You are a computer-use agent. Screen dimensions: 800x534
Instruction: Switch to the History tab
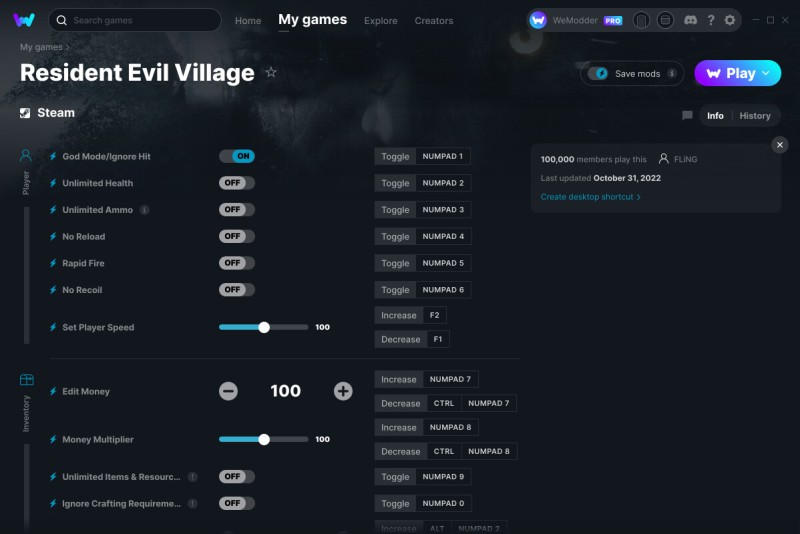point(755,116)
